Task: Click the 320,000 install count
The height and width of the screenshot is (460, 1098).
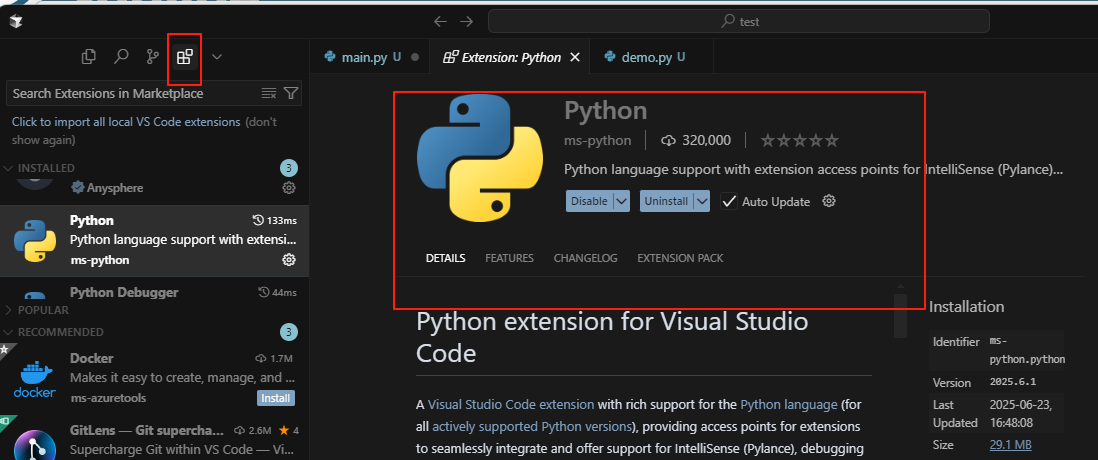Action: coord(696,141)
